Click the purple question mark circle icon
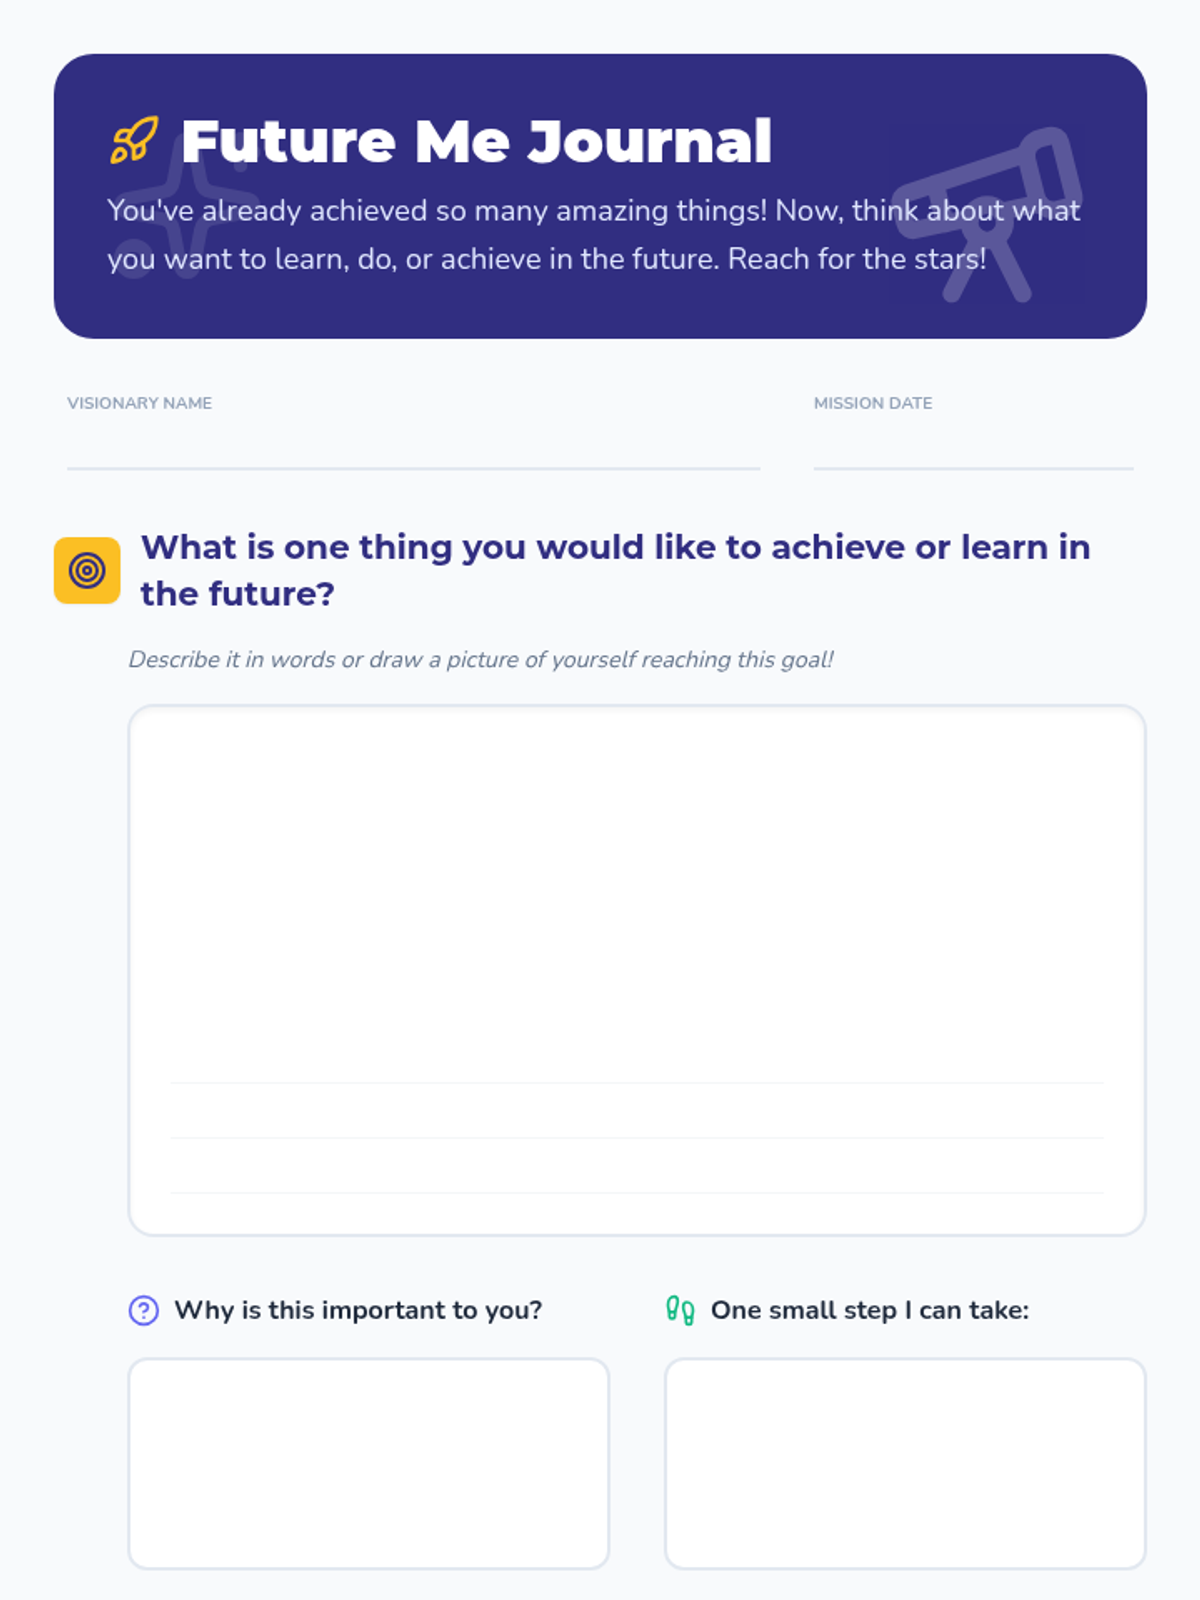 [144, 1310]
